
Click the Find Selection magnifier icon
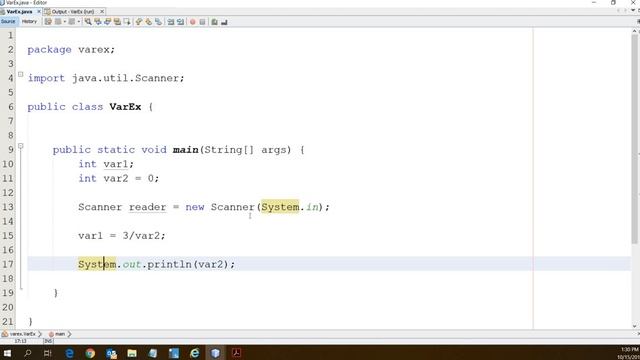88,22
